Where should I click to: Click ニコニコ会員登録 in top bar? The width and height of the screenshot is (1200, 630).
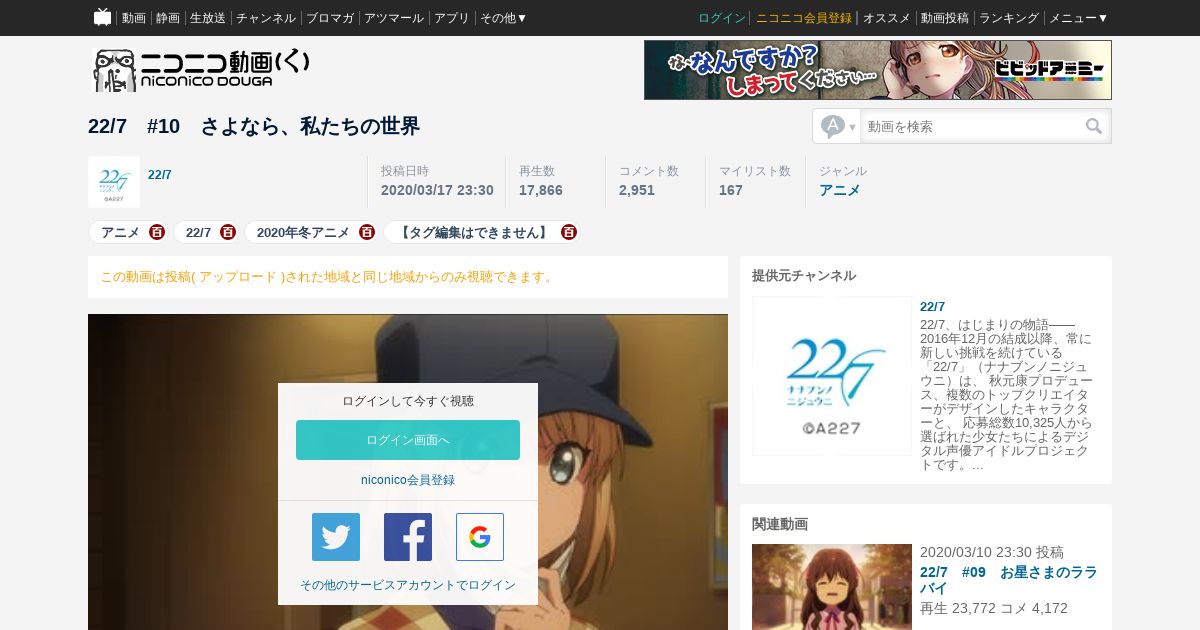coord(804,18)
